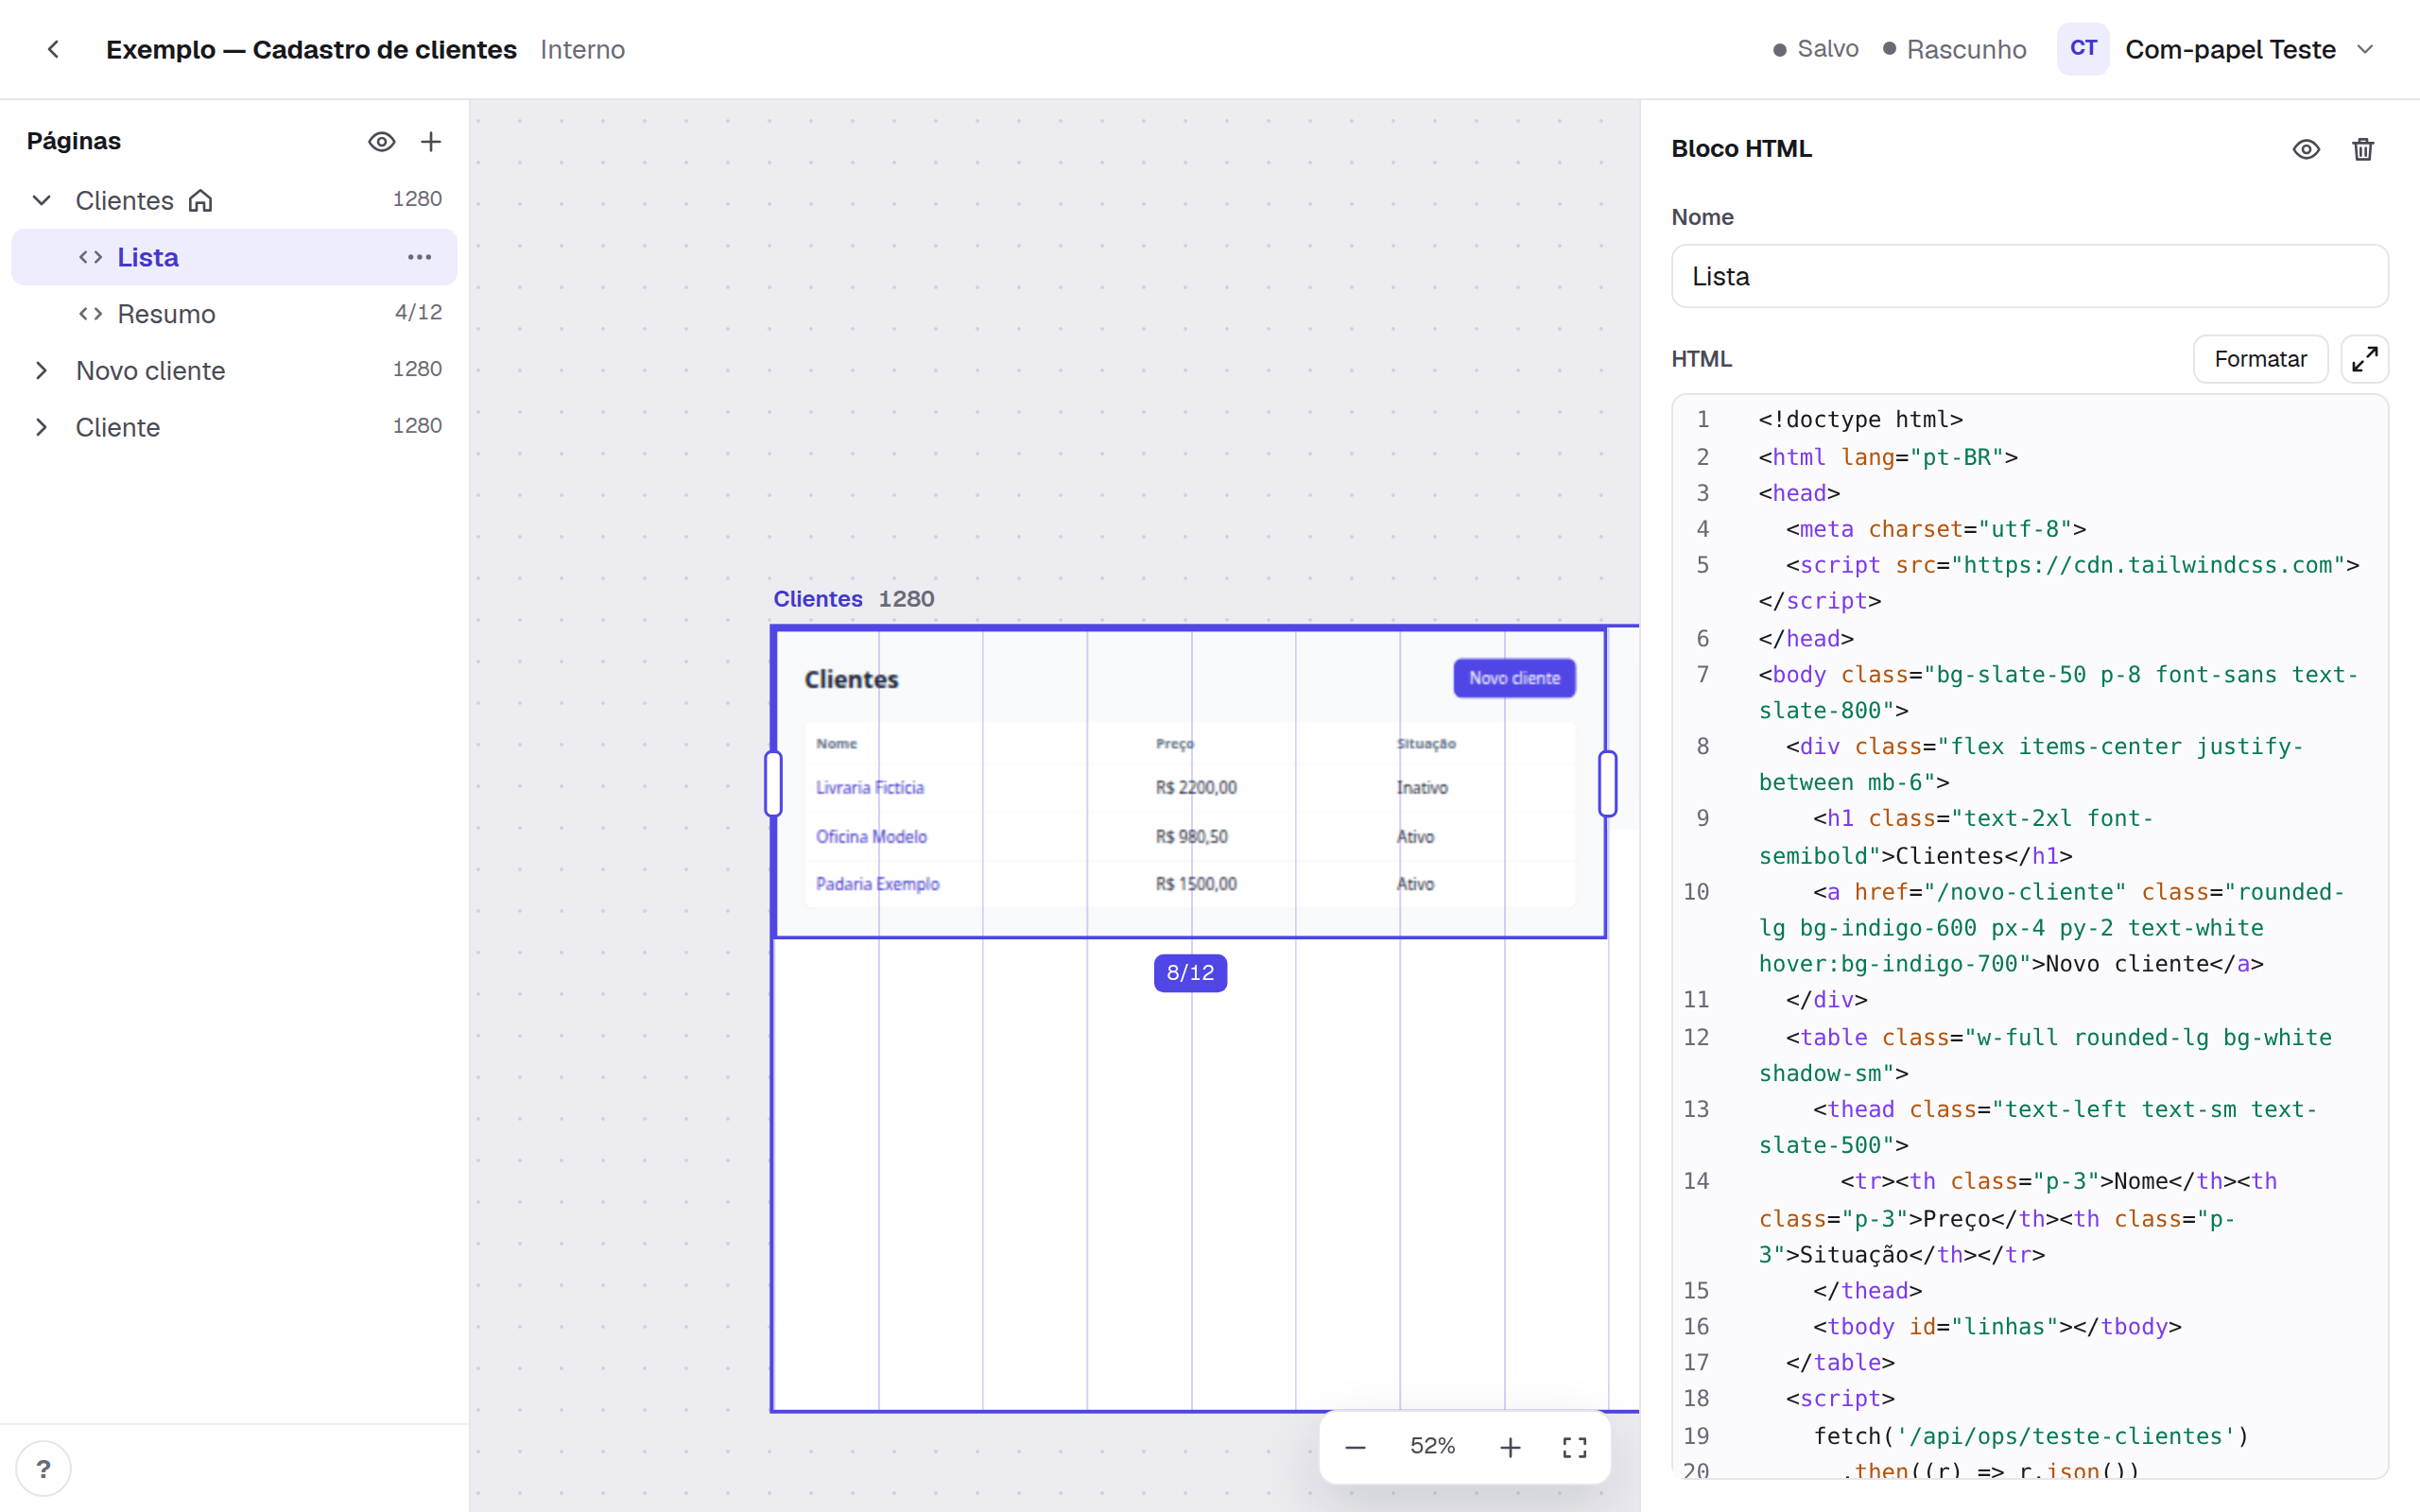2420x1512 pixels.
Task: Click the Clientes frame label above canvas
Action: click(818, 598)
